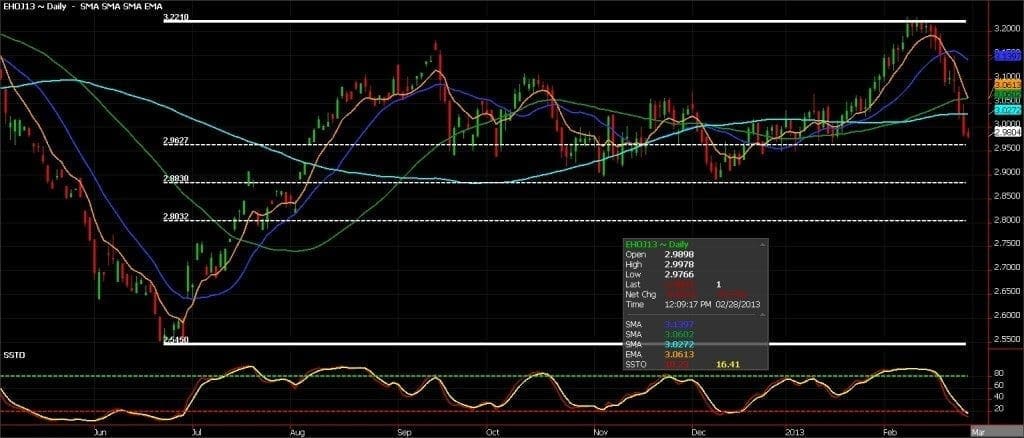Click the SSTO 16.41 value in info box
This screenshot has width=1024, height=438.
point(729,364)
